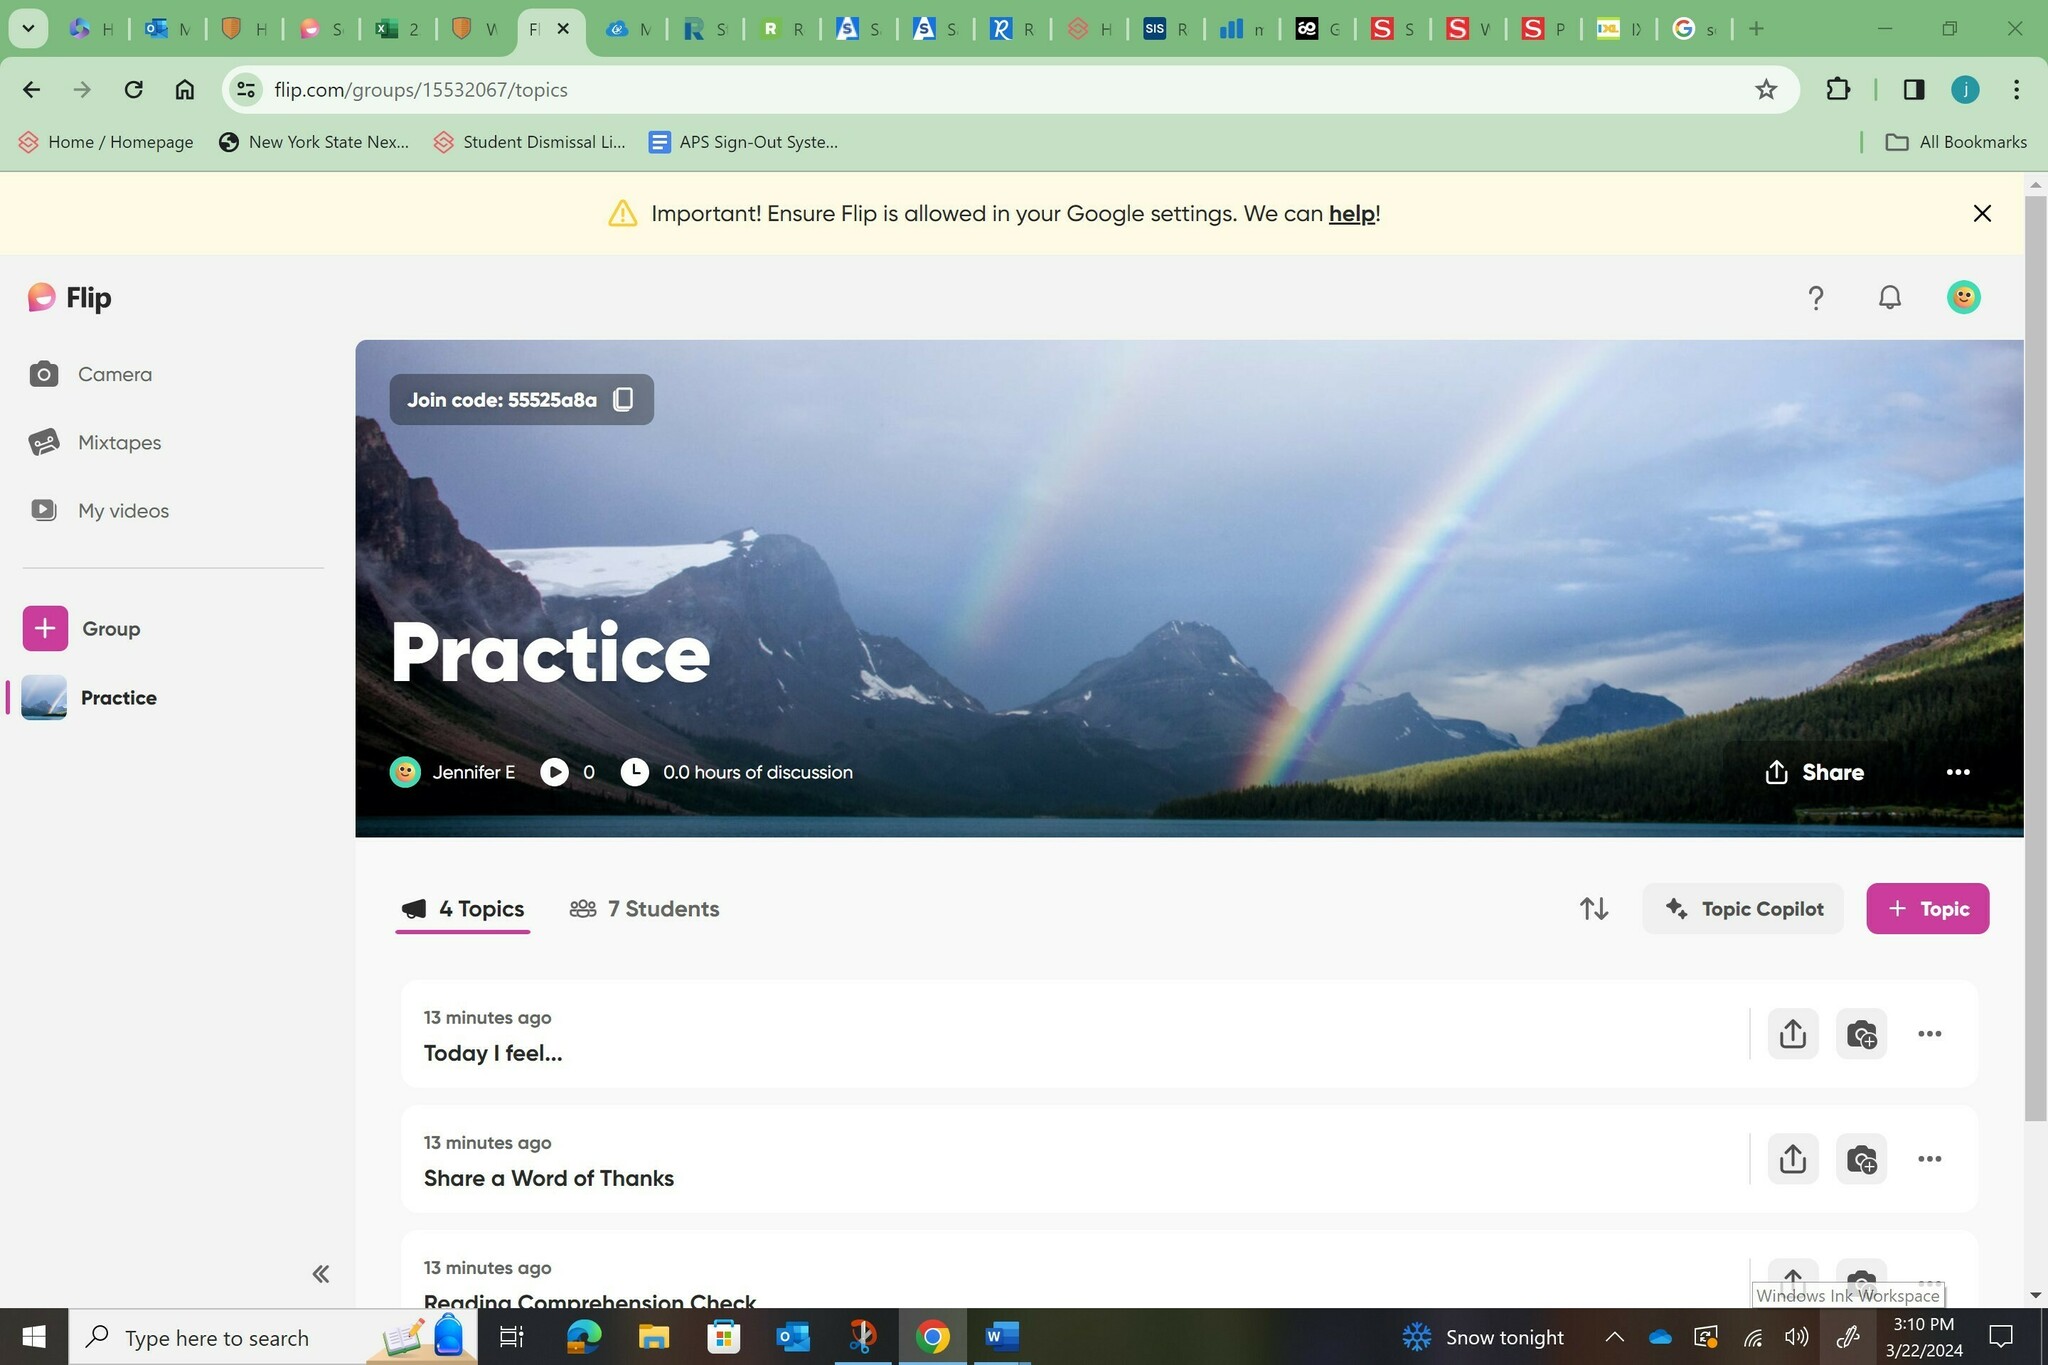Copy the join code with clipboard icon
This screenshot has height=1365, width=2048.
[622, 400]
